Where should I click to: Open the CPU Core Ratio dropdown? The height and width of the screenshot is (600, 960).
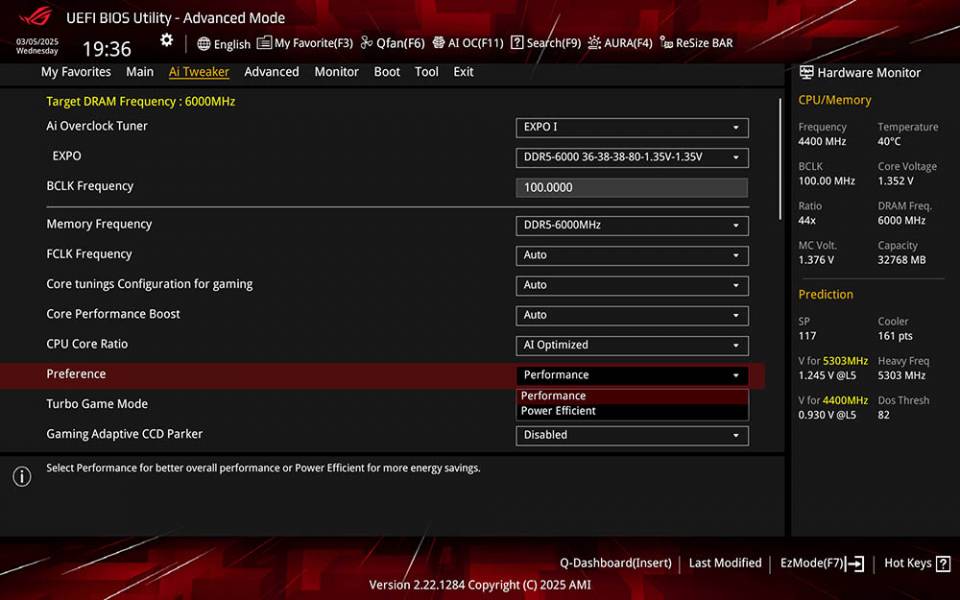tap(632, 345)
